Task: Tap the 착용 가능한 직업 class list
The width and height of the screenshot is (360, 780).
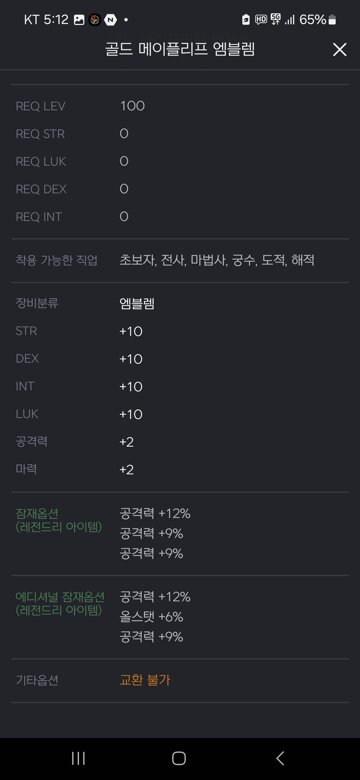Action: point(217,260)
